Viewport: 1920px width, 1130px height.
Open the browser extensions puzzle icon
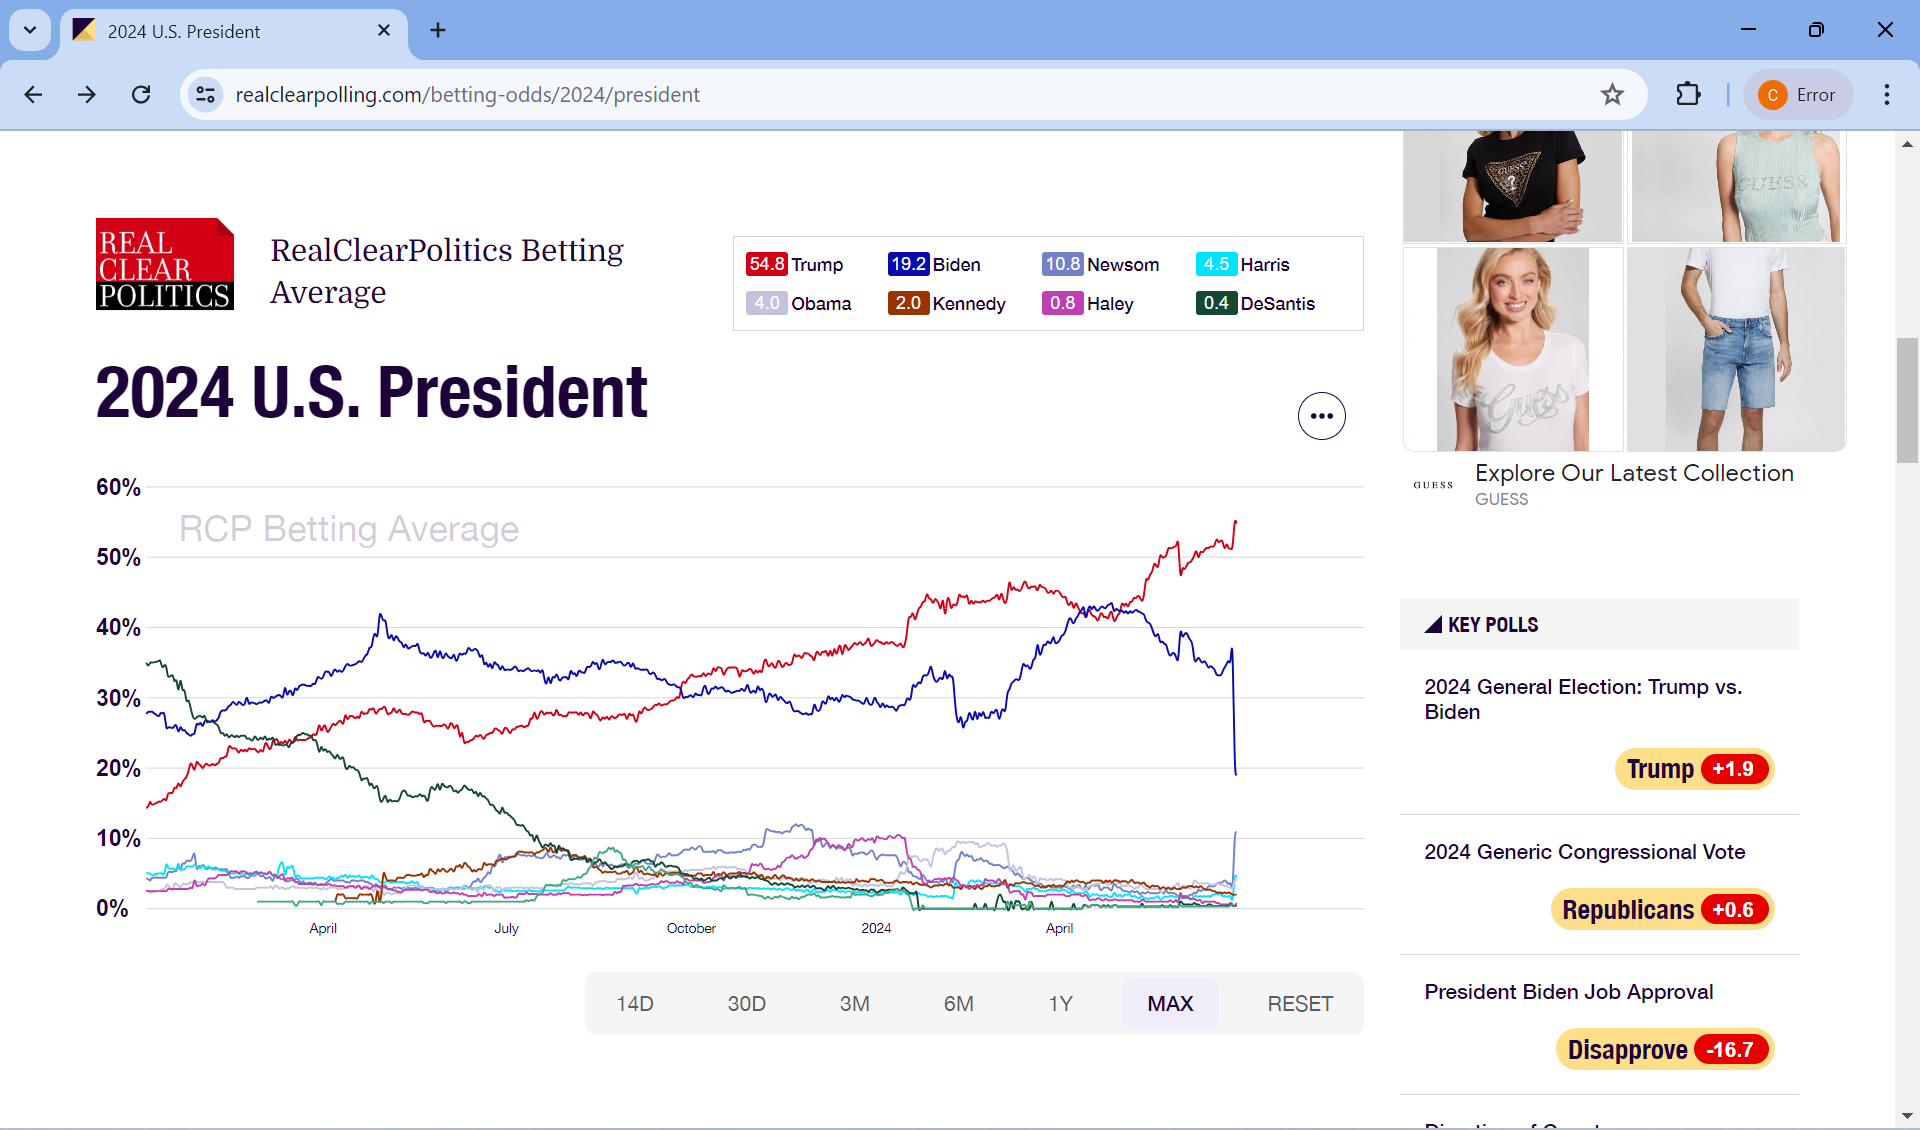point(1688,95)
